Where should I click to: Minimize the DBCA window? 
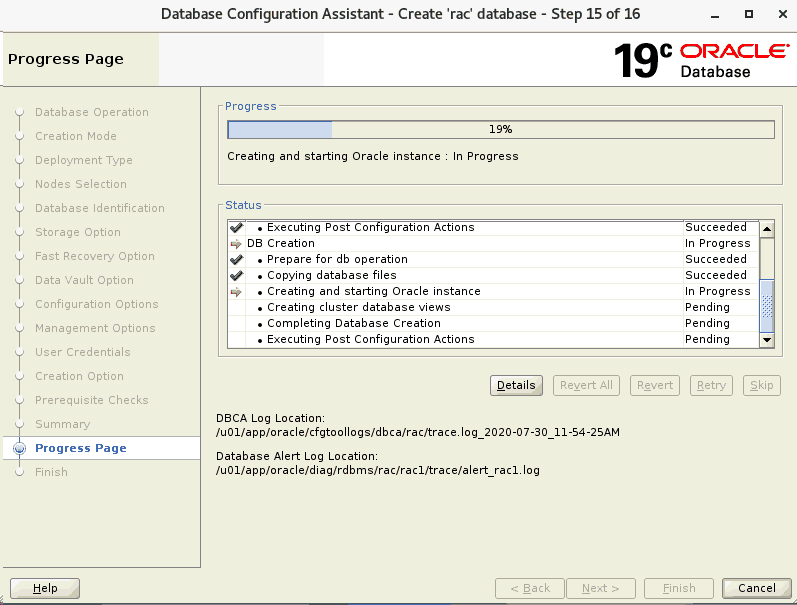[715, 15]
